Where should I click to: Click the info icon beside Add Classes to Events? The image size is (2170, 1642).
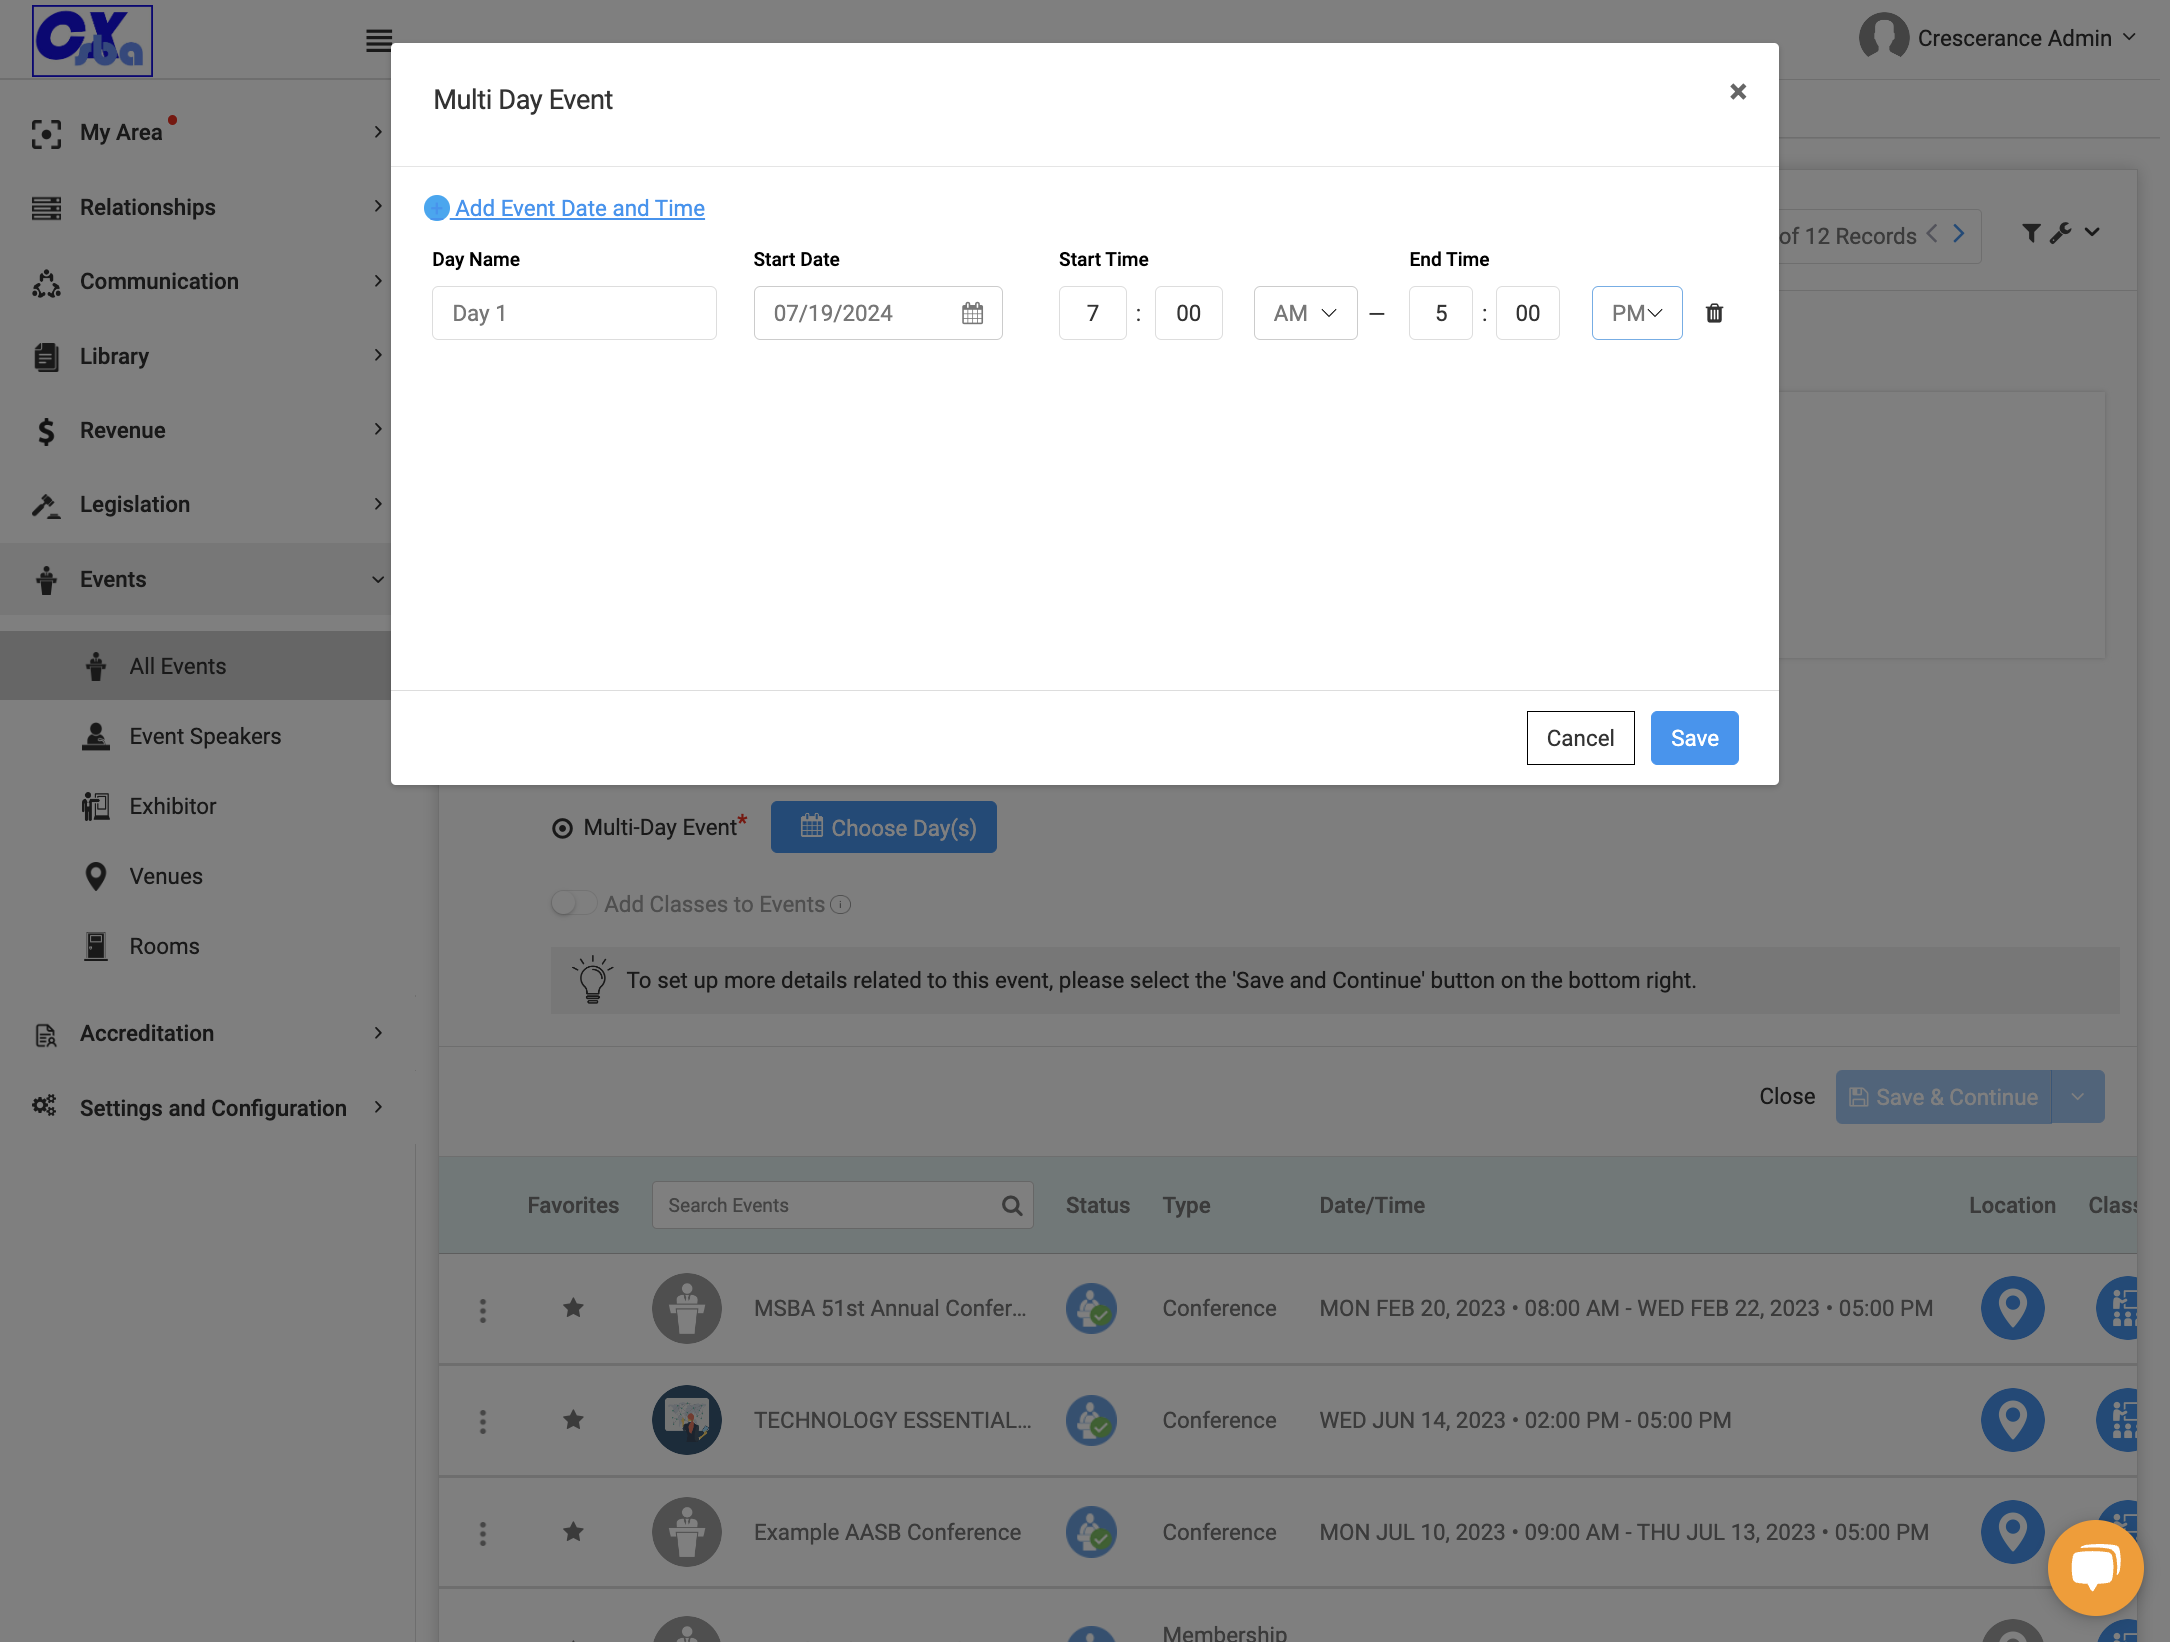click(841, 905)
